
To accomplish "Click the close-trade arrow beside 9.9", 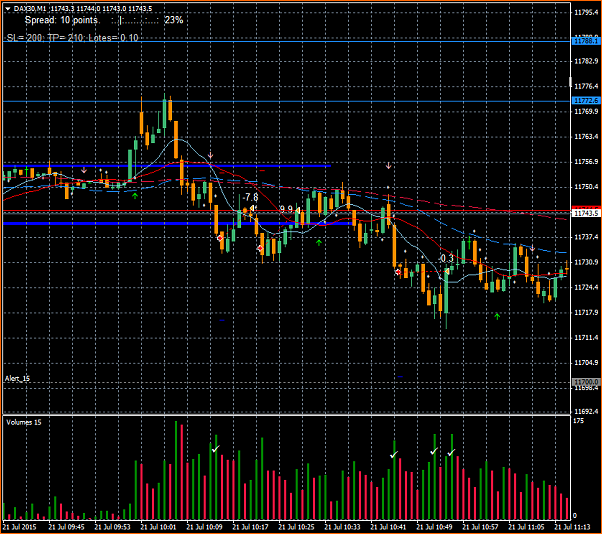I will tap(297, 210).
